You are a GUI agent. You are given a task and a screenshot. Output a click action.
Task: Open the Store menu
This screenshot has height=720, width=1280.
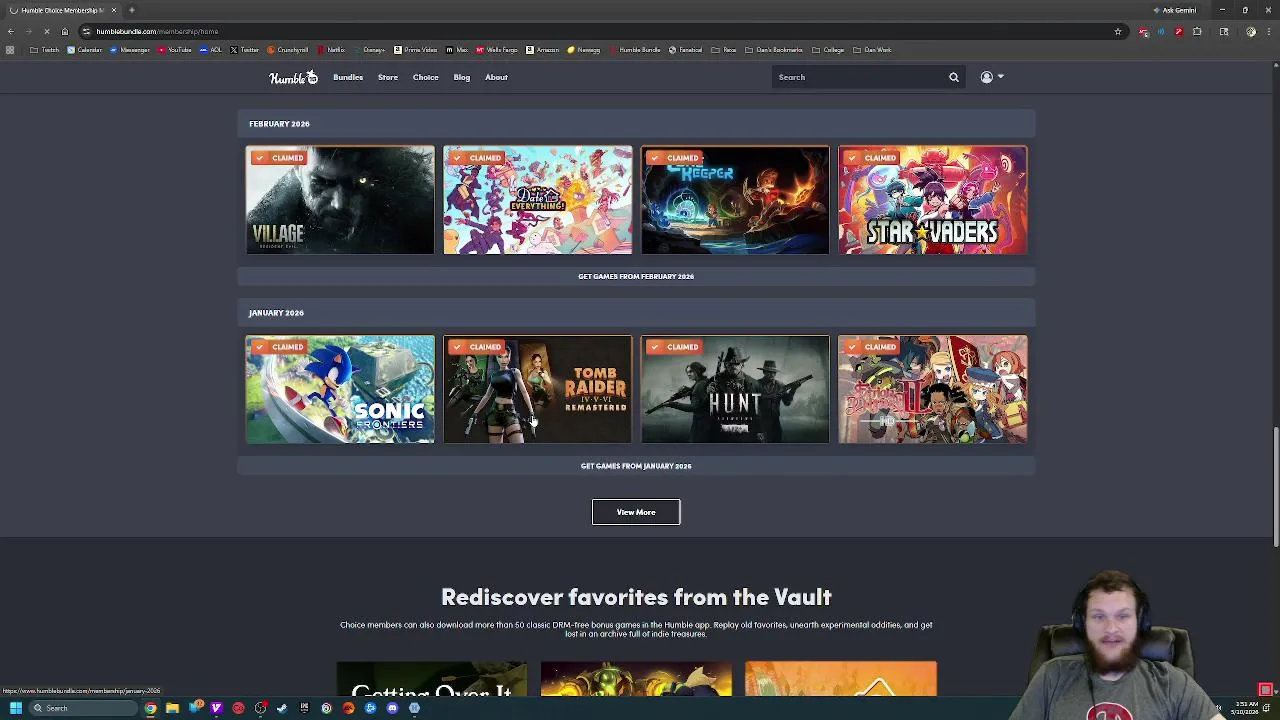point(388,77)
